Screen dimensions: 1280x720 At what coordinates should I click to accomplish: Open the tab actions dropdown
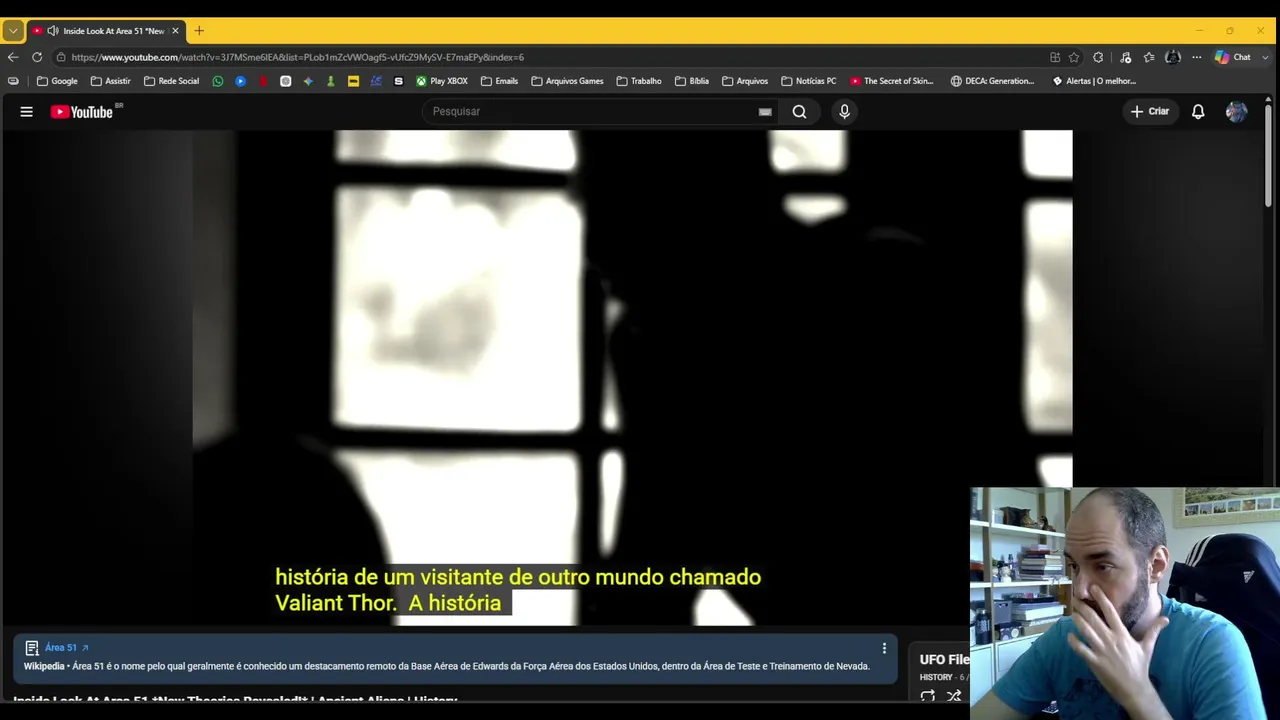(13, 31)
